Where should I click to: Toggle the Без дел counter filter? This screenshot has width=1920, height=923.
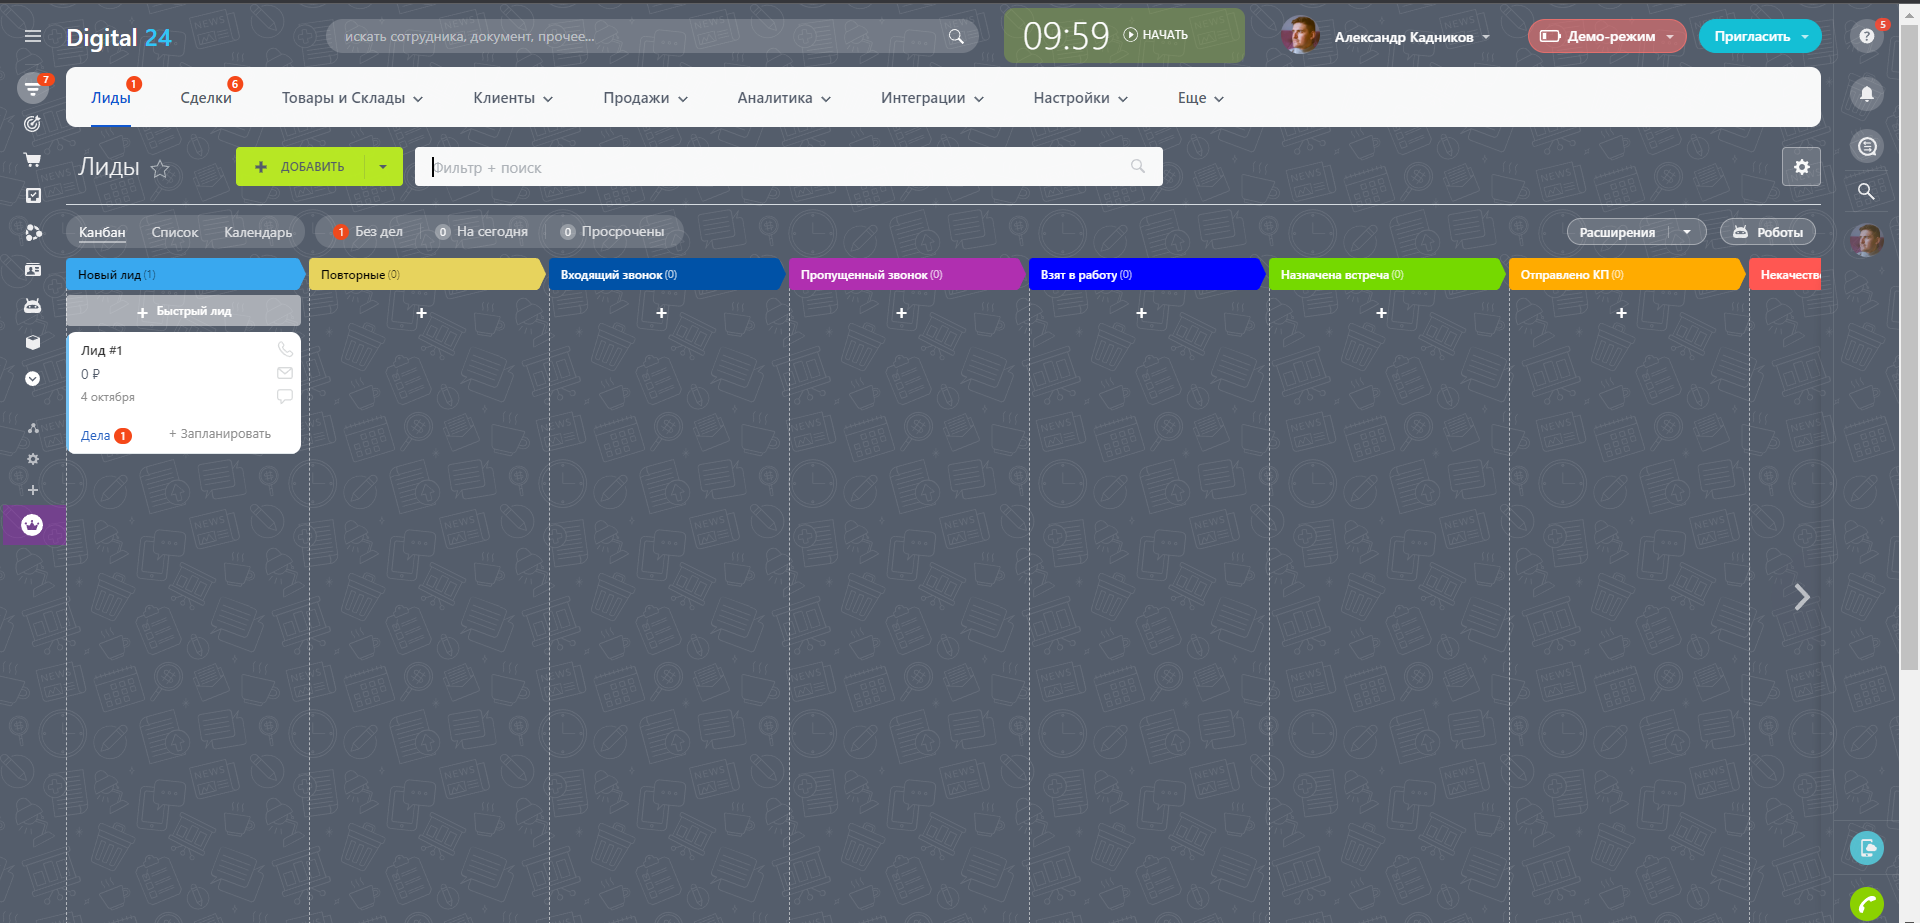point(369,232)
